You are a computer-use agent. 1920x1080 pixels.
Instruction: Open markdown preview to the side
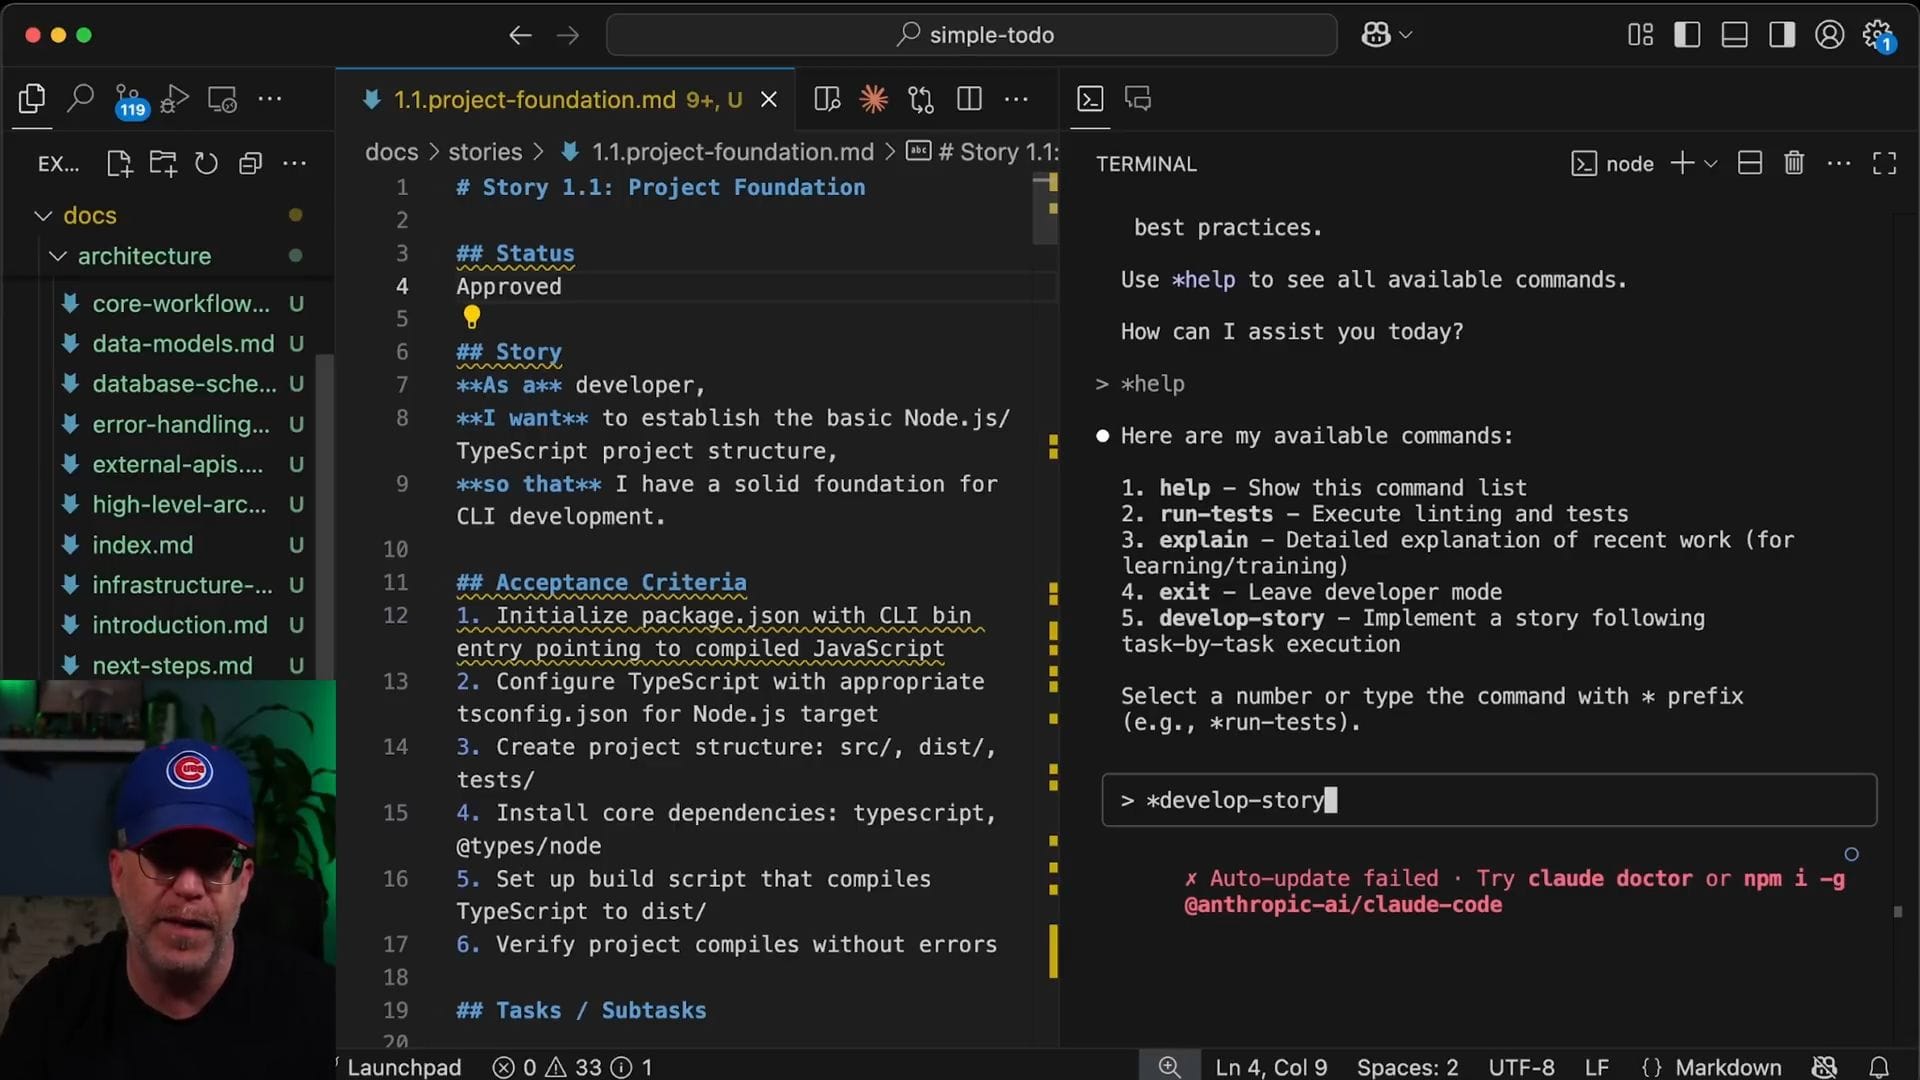pos(827,99)
